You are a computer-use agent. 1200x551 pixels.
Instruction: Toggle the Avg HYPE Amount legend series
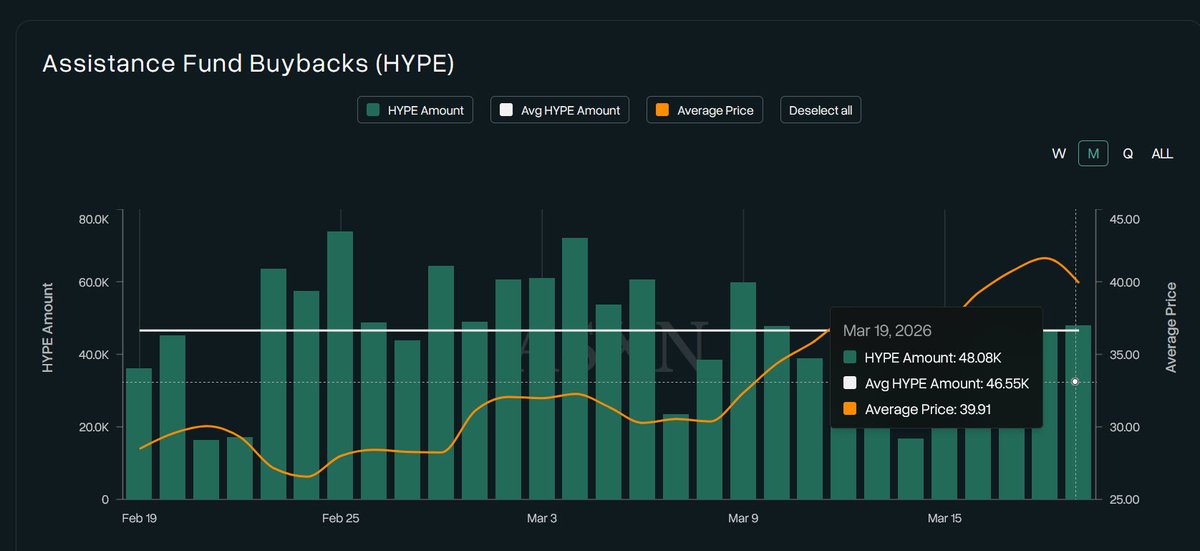pos(559,110)
